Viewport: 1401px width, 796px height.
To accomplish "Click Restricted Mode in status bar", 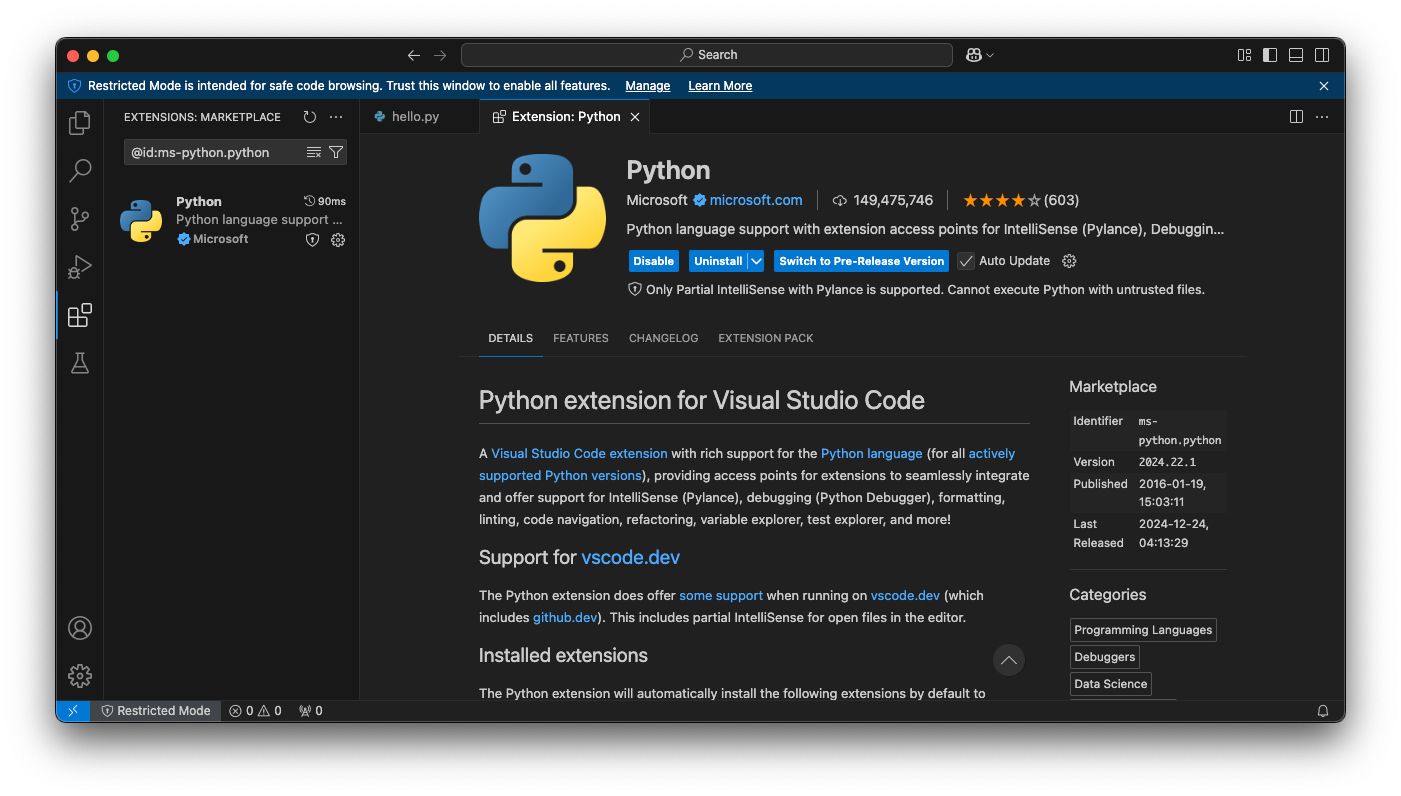I will click(x=156, y=711).
